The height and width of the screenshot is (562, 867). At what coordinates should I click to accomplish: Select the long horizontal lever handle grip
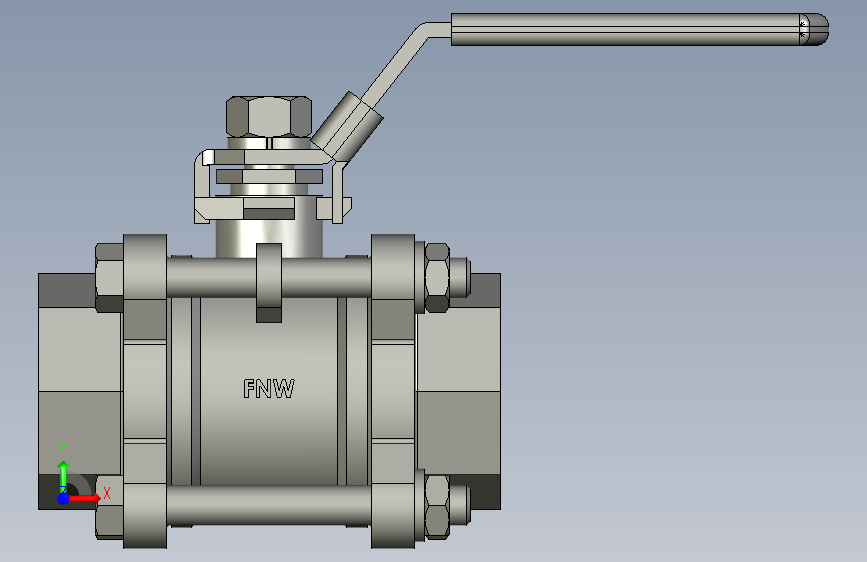click(x=626, y=29)
